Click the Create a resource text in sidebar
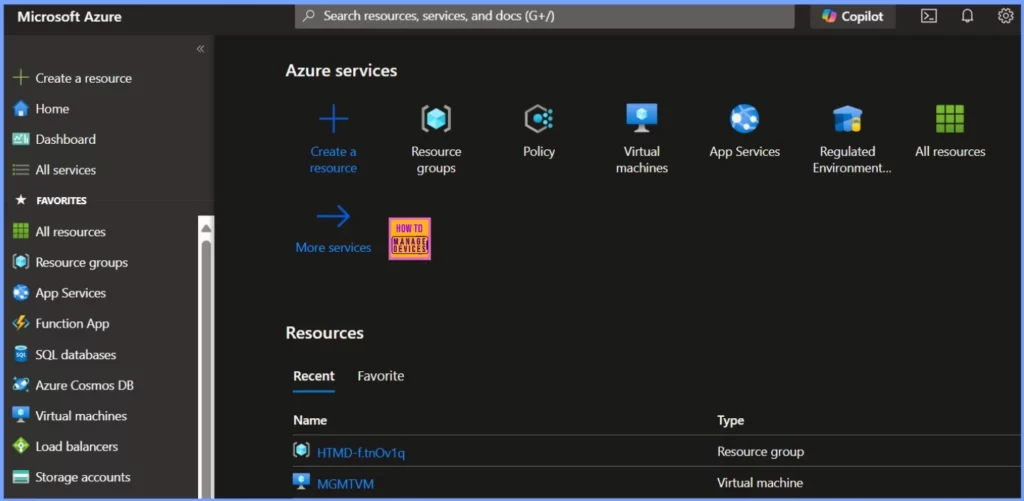 pyautogui.click(x=84, y=78)
